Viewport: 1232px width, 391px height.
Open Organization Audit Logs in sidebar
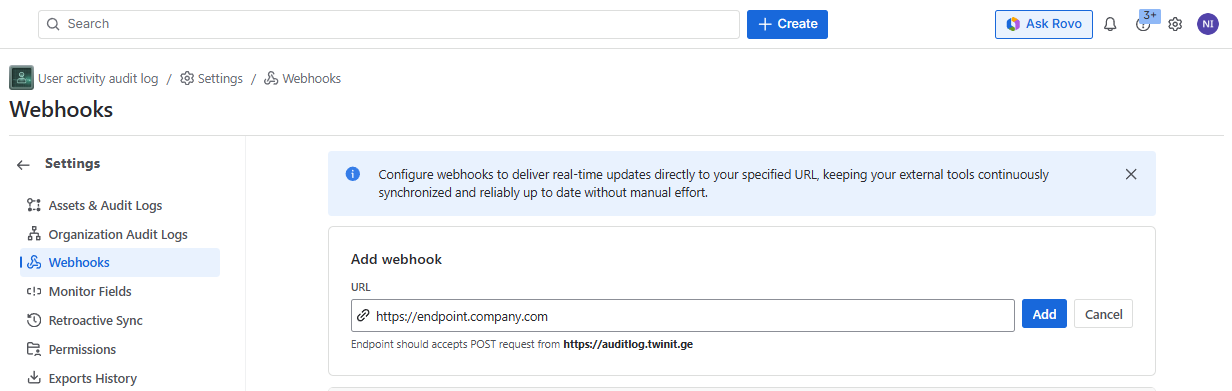[x=118, y=234]
